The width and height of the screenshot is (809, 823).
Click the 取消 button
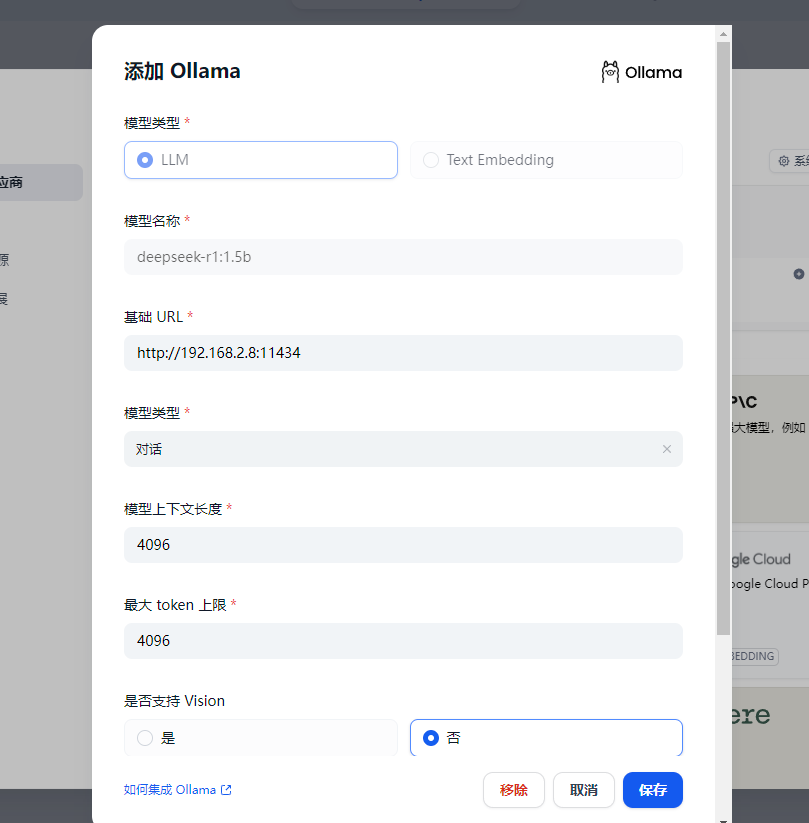tap(583, 790)
